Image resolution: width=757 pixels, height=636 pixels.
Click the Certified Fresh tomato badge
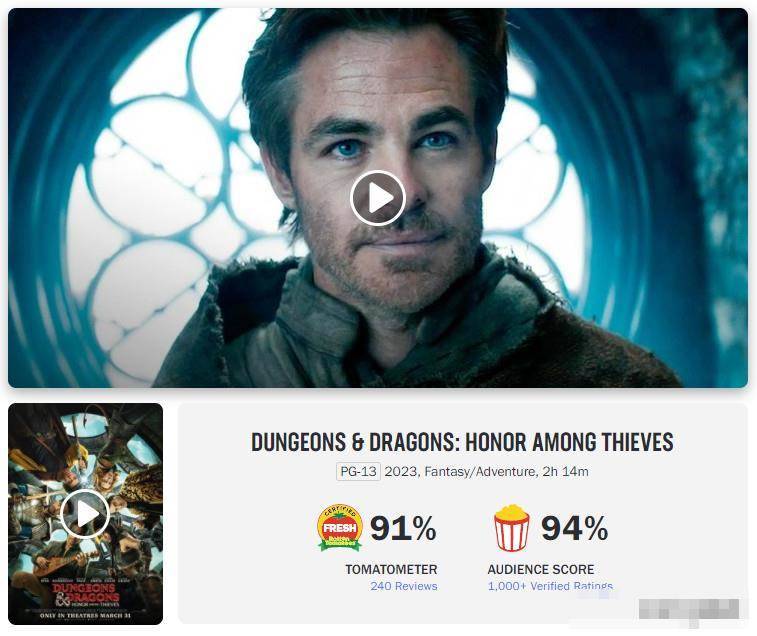[340, 528]
